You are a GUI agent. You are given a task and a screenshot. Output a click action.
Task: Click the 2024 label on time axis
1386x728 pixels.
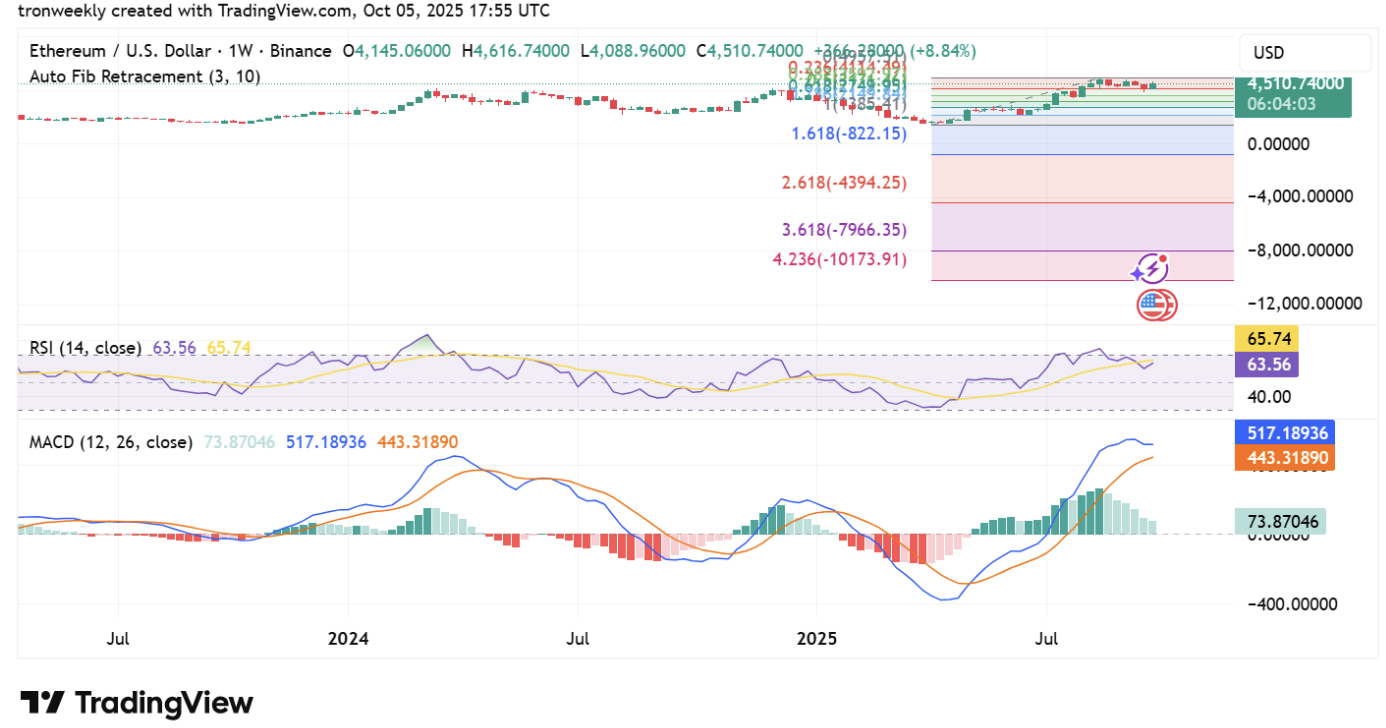point(348,637)
